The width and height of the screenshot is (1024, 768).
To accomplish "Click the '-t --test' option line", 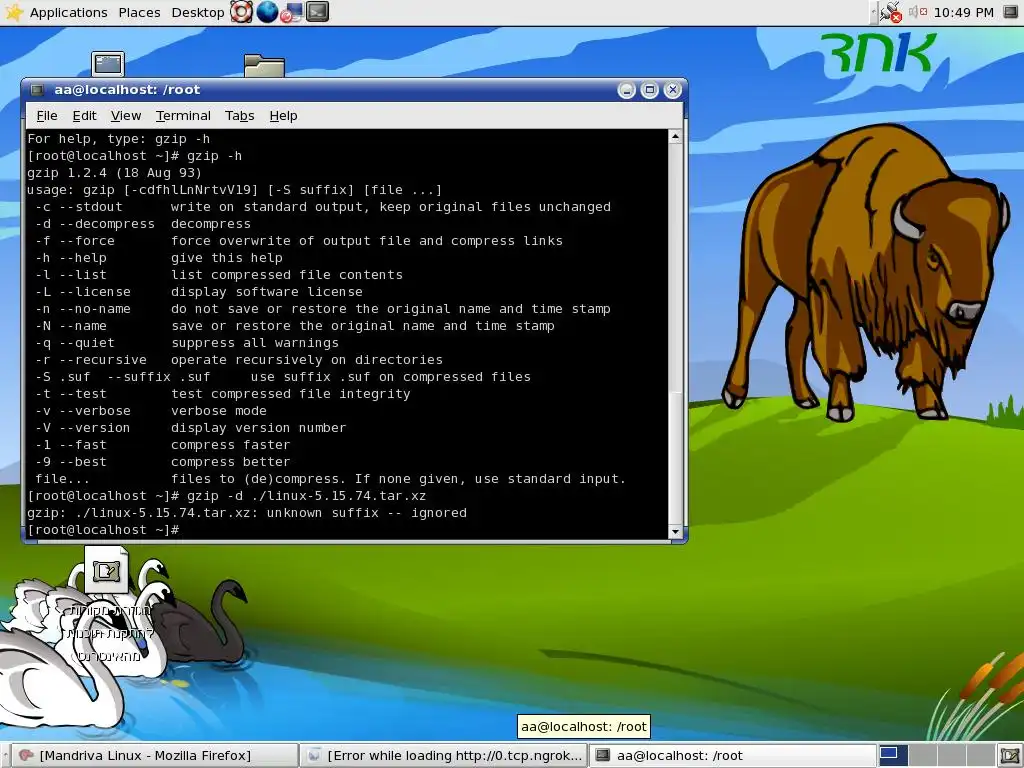I will tap(223, 394).
